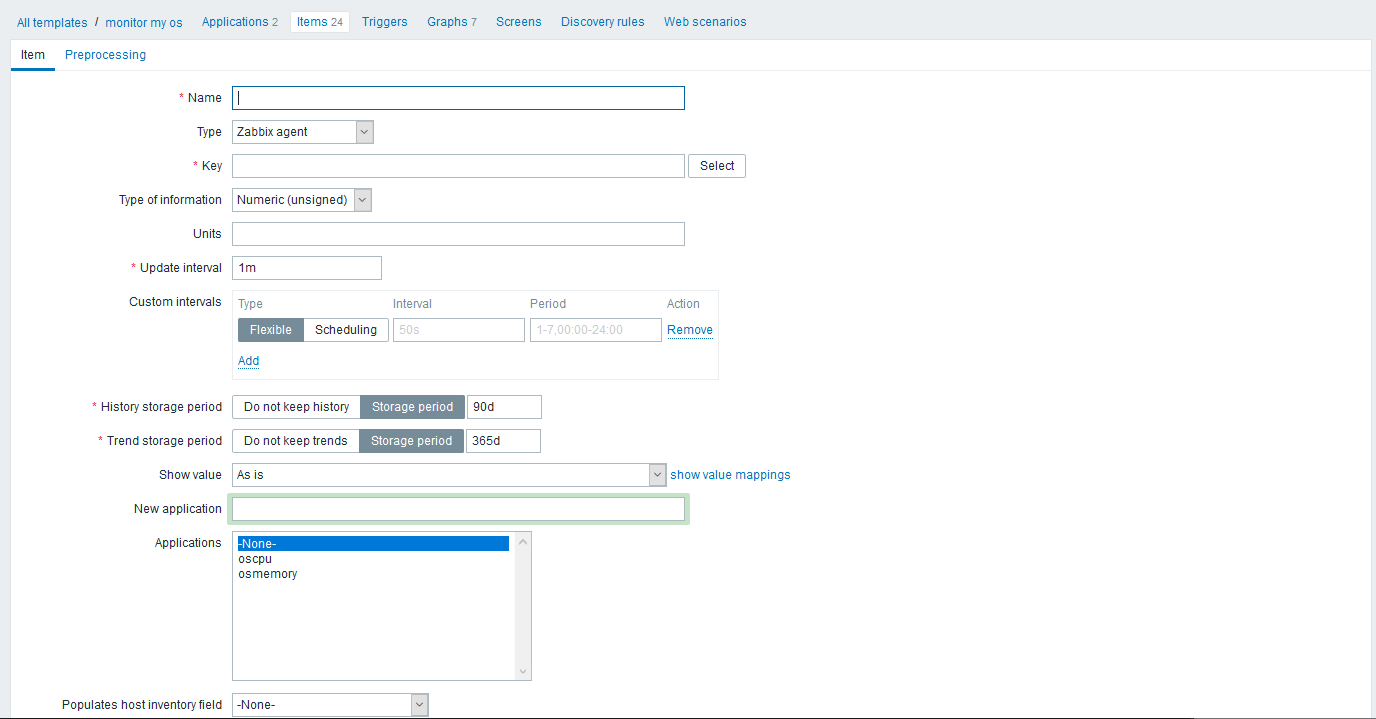Add a new custom interval
This screenshot has height=719, width=1376.
[247, 361]
